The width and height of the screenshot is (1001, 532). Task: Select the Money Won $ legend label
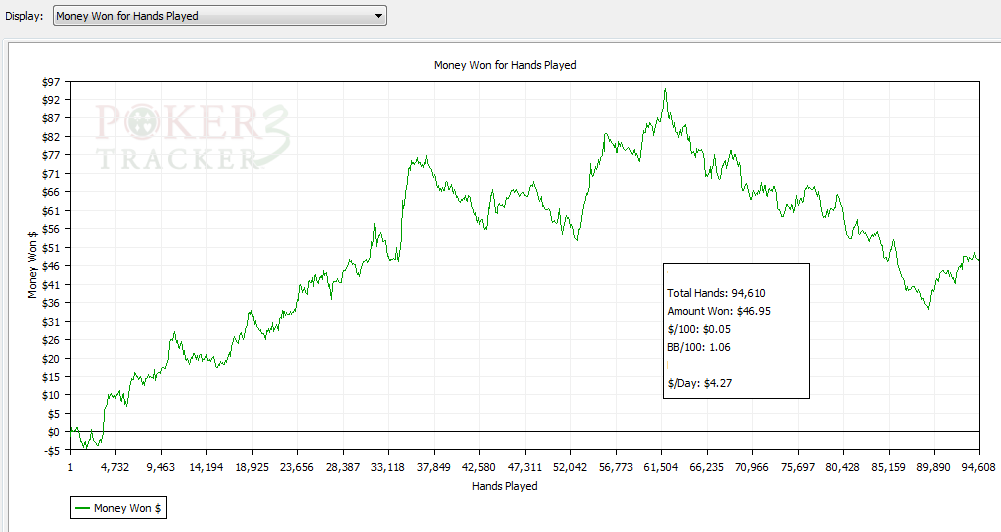tap(121, 509)
